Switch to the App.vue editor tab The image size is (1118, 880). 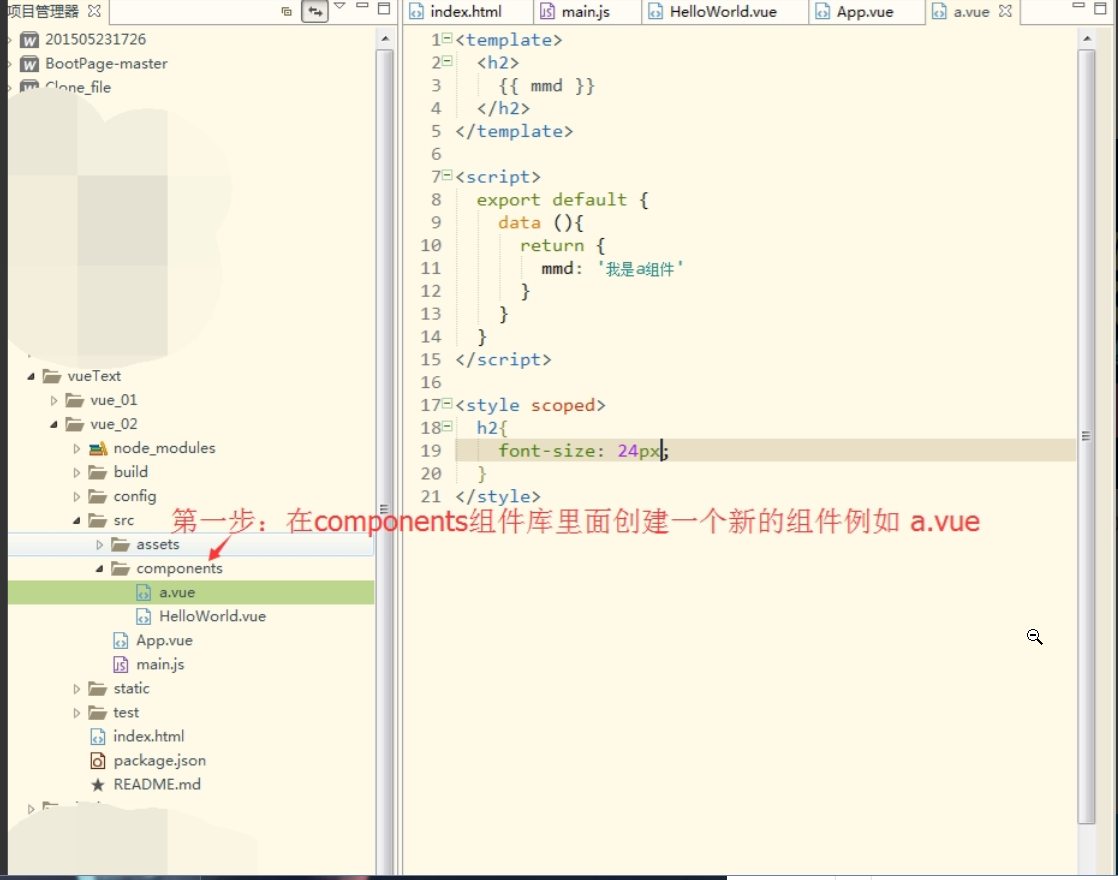(x=864, y=11)
